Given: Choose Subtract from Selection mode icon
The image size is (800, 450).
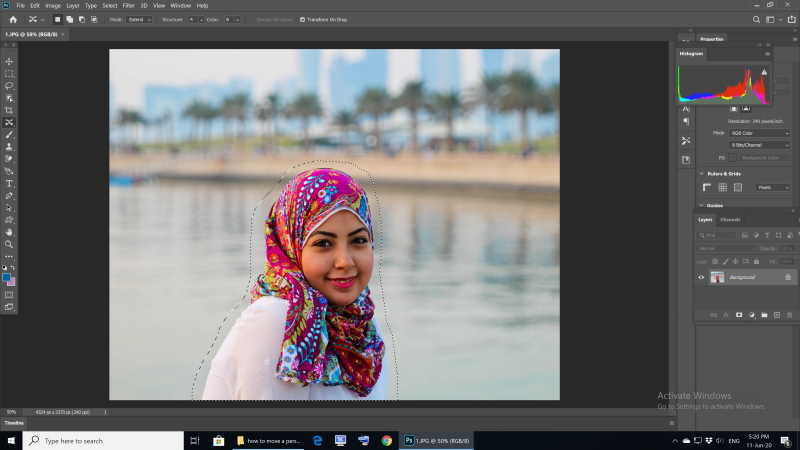Looking at the screenshot, I should [x=82, y=19].
